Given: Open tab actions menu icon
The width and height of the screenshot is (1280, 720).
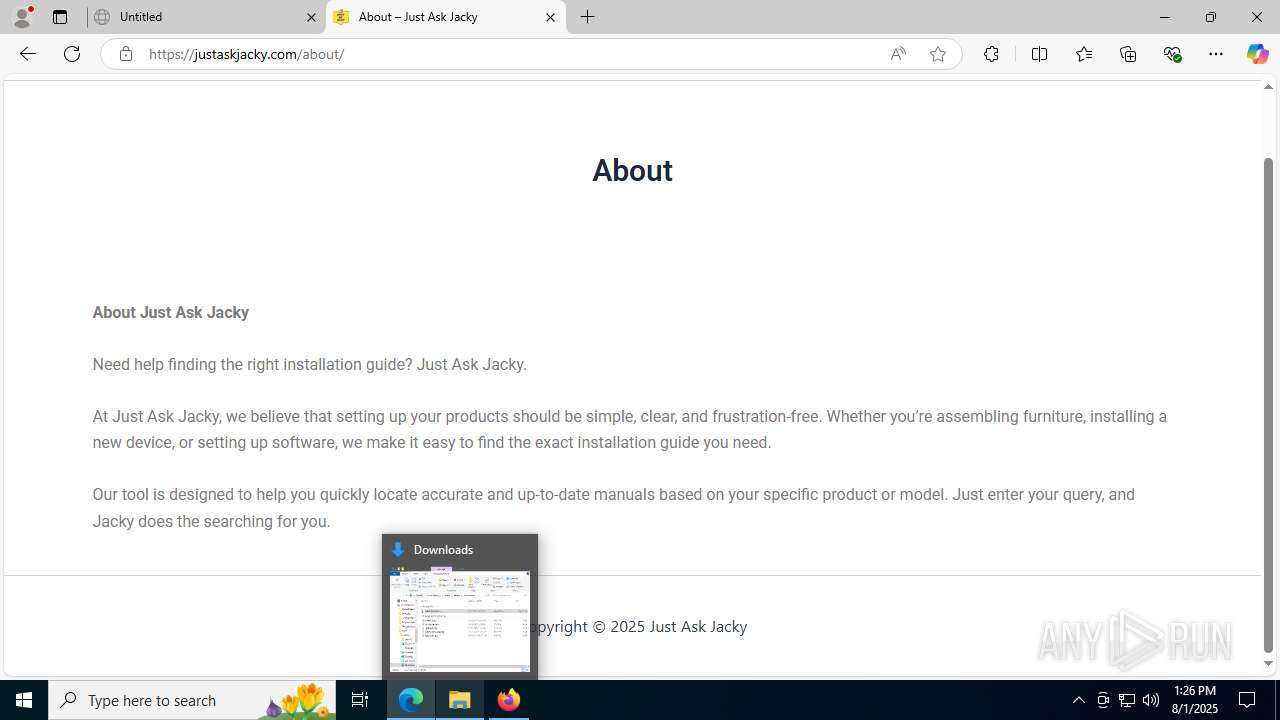Looking at the screenshot, I should tap(60, 17).
